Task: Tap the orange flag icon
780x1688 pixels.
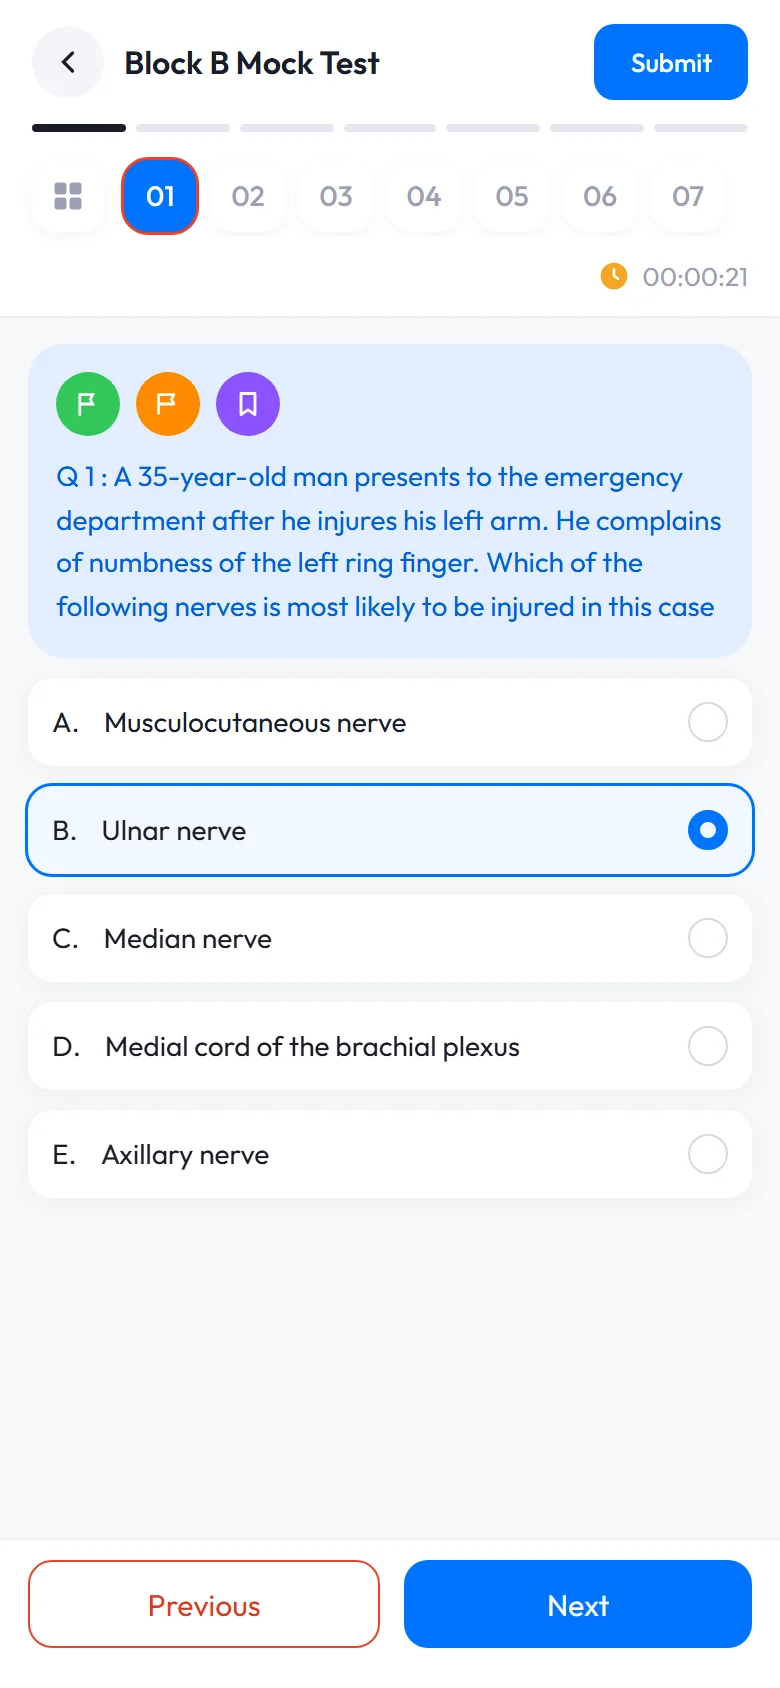Action: click(x=168, y=404)
